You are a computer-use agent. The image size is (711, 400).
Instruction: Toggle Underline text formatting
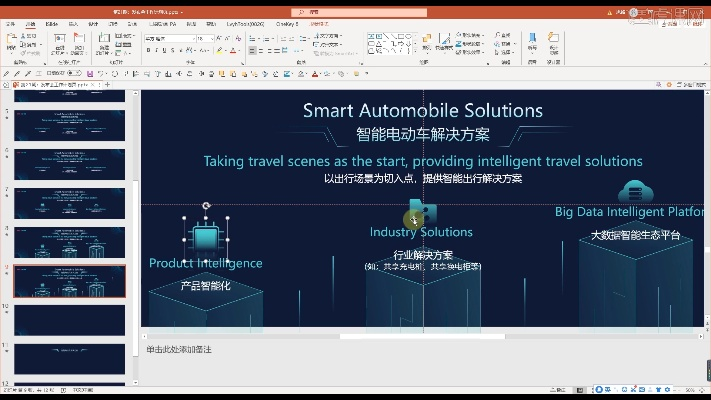164,49
